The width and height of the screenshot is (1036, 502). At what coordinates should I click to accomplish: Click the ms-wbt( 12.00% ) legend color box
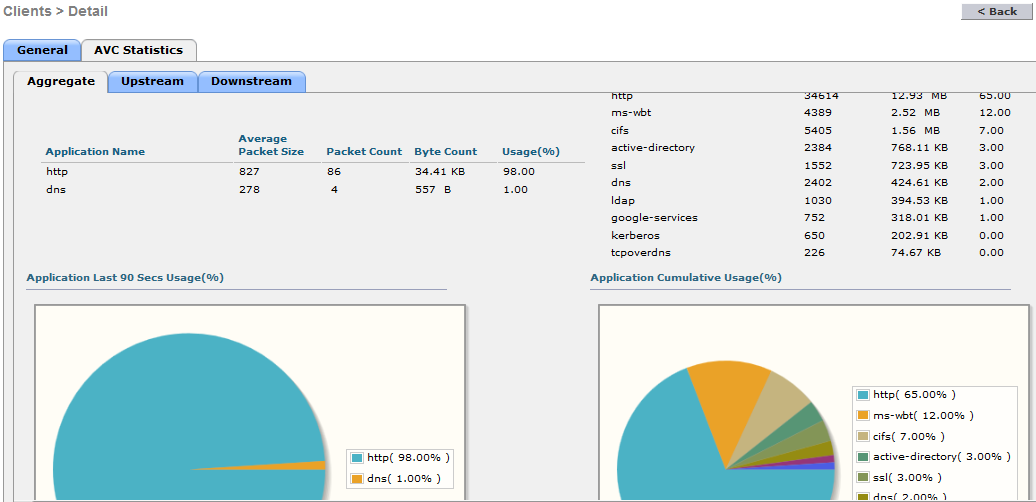click(x=863, y=415)
